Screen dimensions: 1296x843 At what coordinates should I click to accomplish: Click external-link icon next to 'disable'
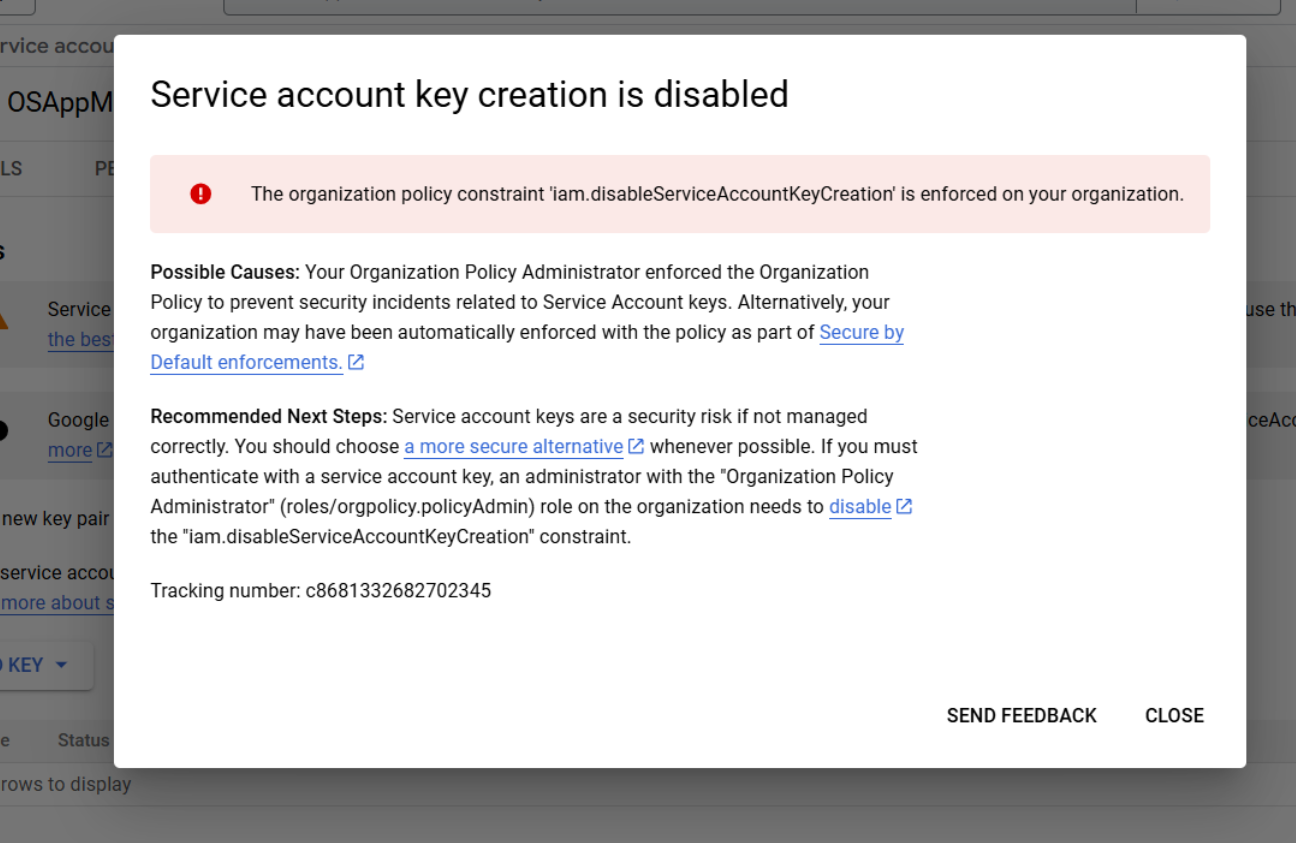coord(904,507)
